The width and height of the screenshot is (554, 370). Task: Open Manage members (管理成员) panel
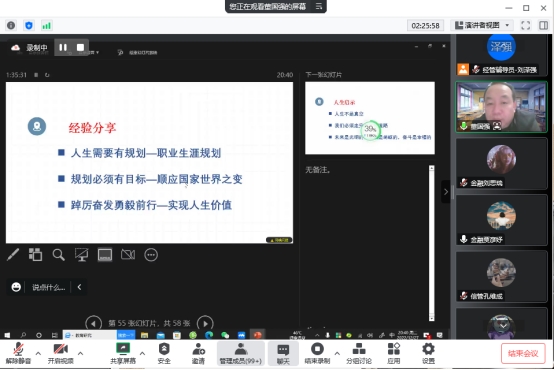coord(241,353)
